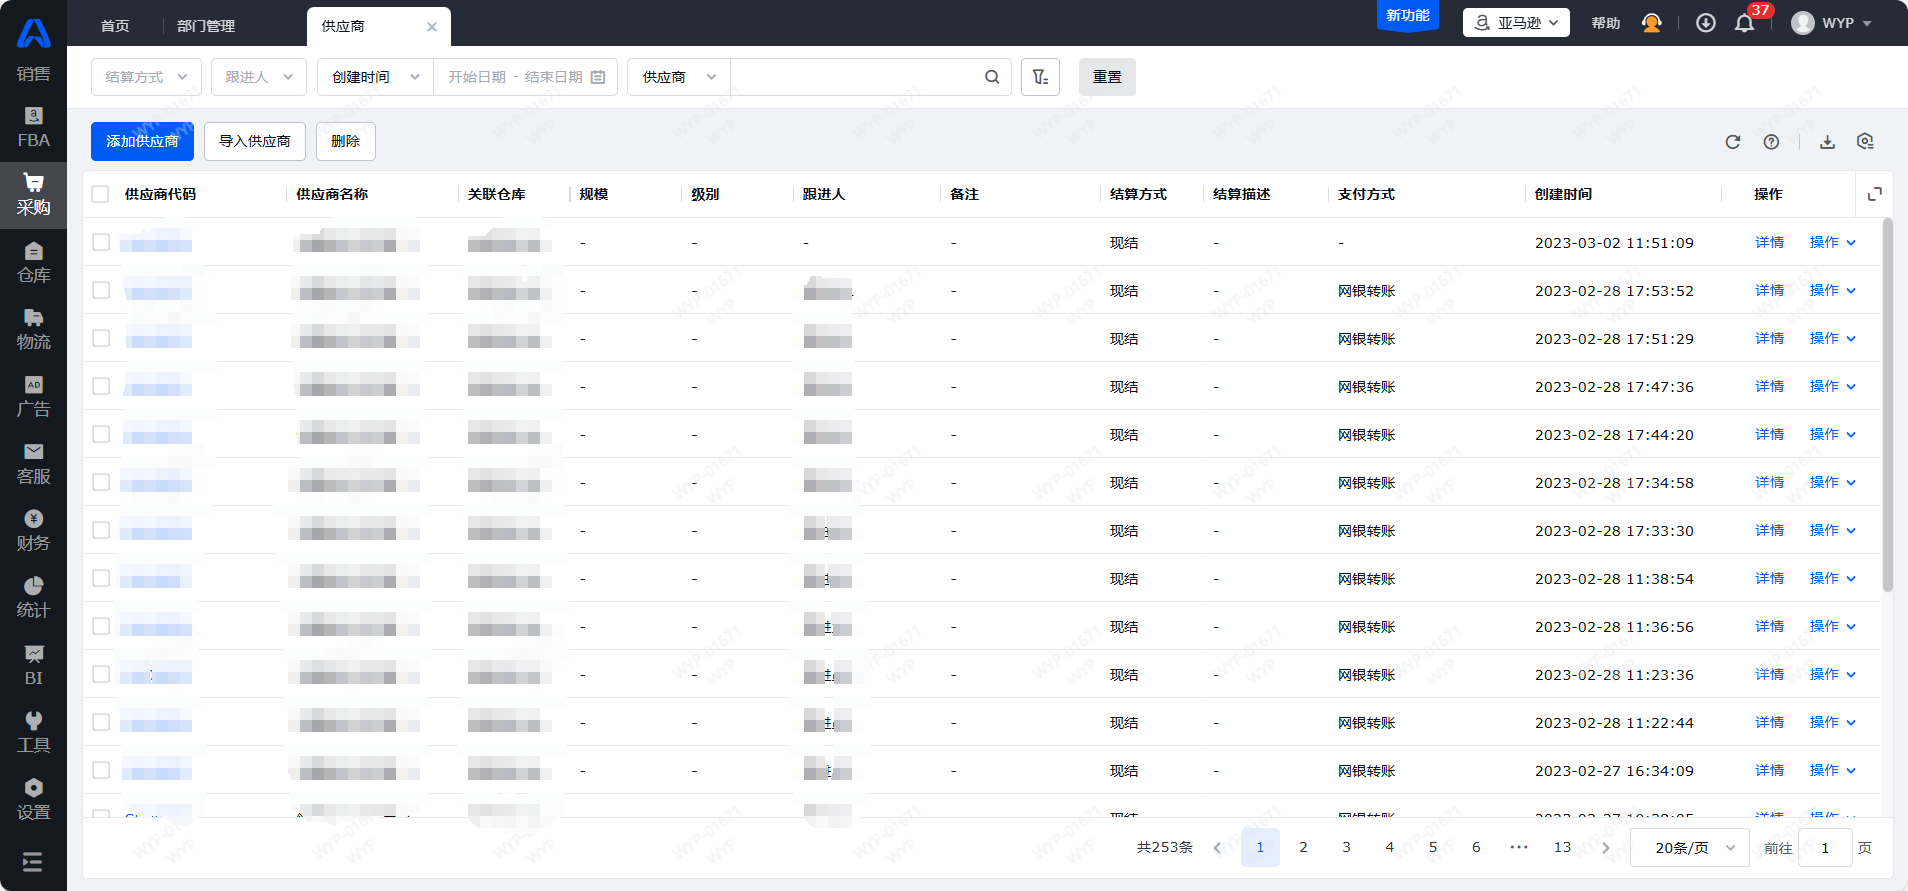Open the BI sidebar module
1908x891 pixels.
[33, 664]
